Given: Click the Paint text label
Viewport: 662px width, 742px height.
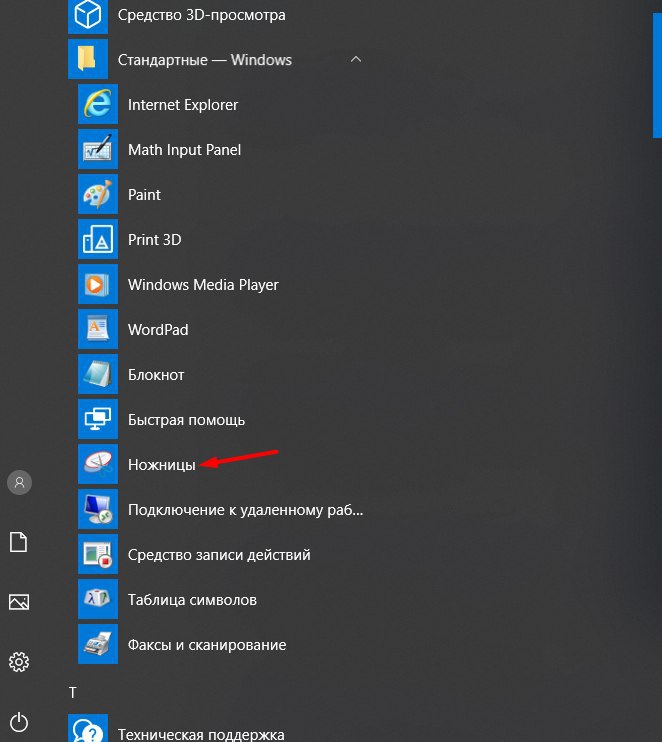Looking at the screenshot, I should point(144,194).
